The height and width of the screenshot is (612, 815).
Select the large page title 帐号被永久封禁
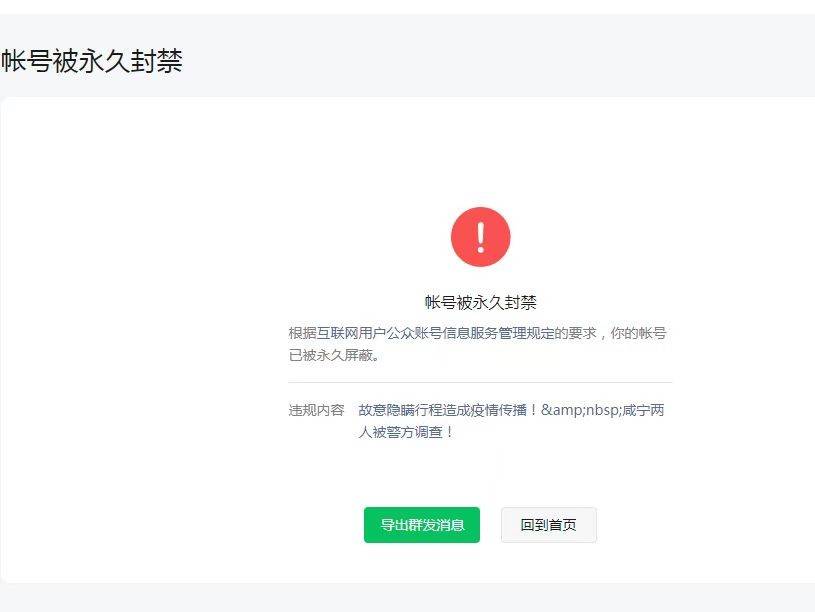coord(91,61)
